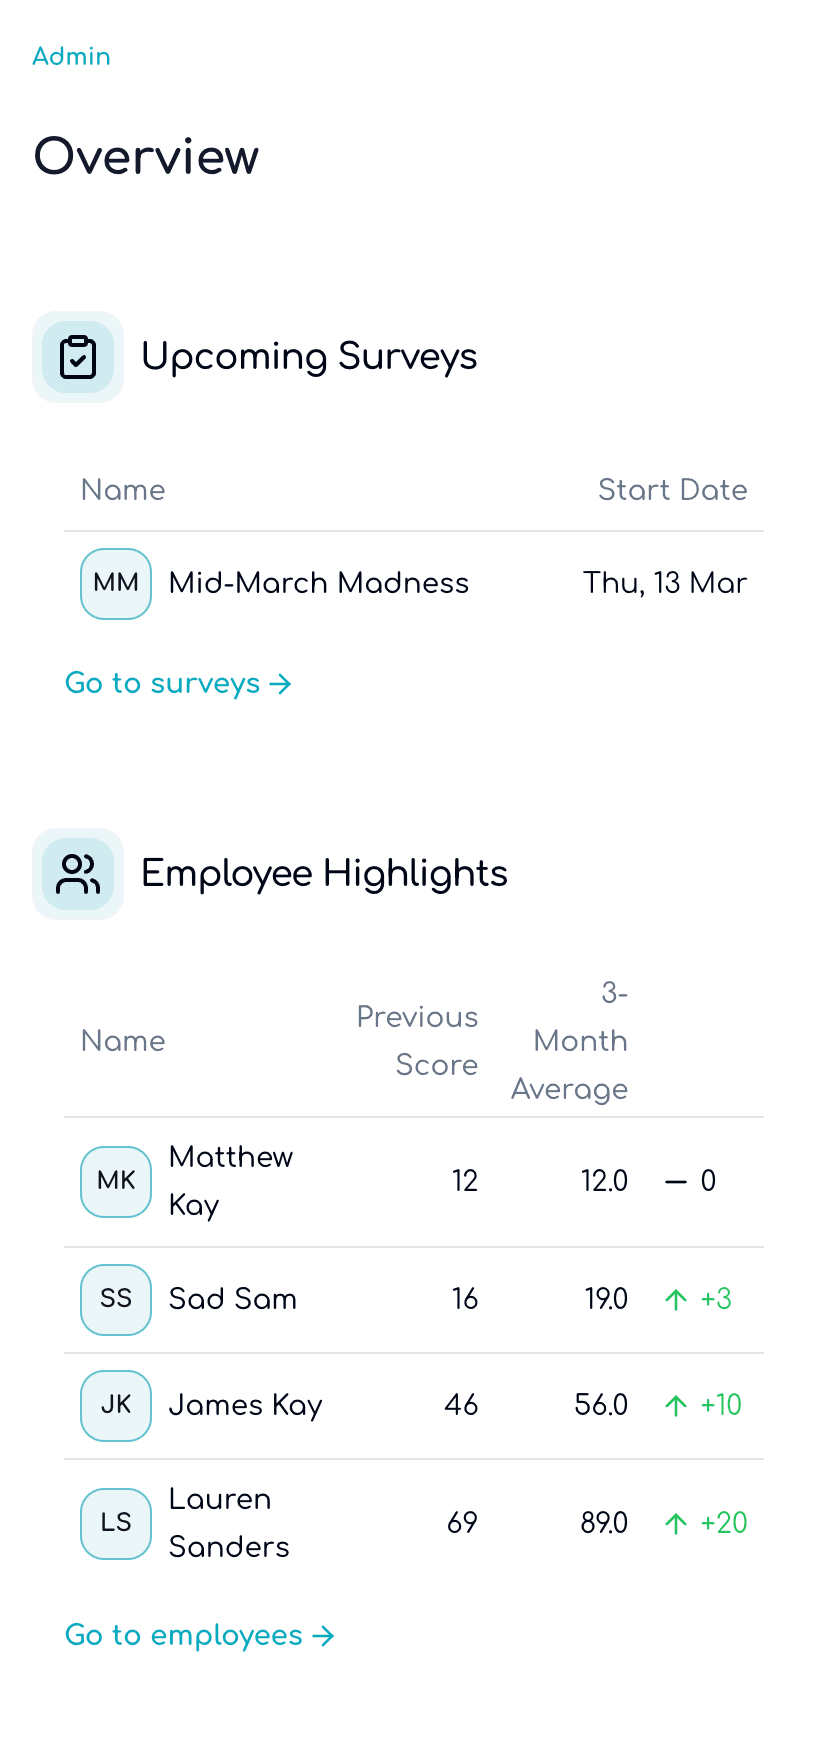The height and width of the screenshot is (1742, 826).
Task: Click the green up arrow beside +20
Action: coord(676,1524)
